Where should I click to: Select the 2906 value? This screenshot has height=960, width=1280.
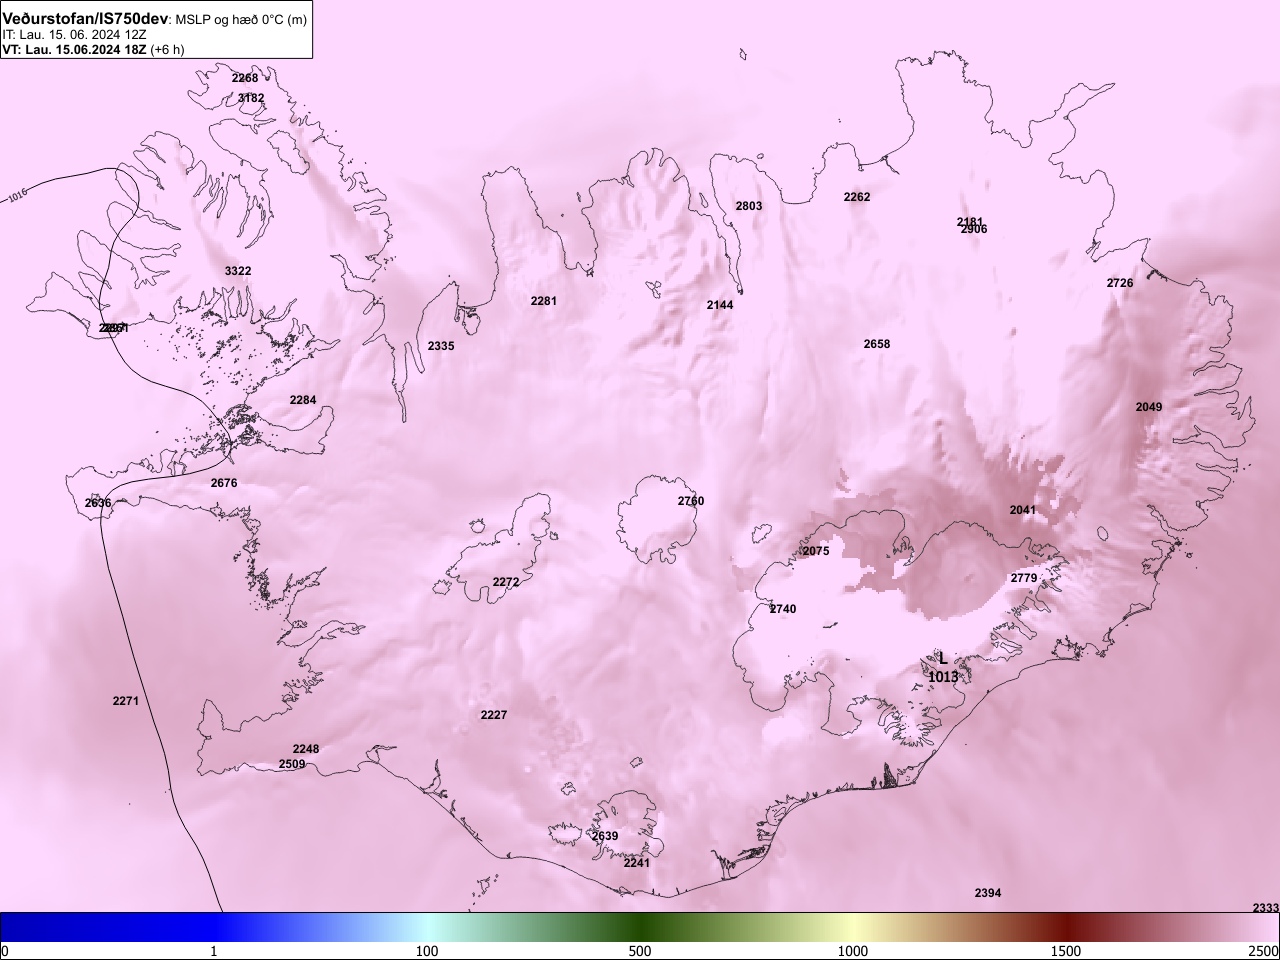(x=975, y=230)
